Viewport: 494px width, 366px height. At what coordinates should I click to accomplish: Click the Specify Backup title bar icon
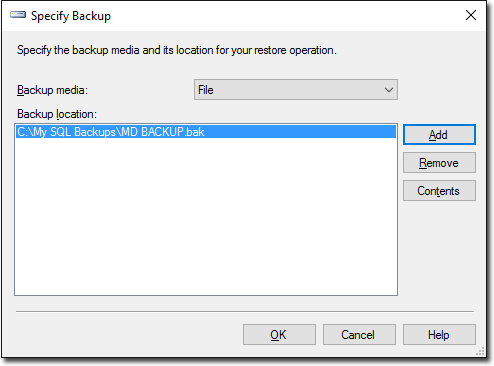click(18, 15)
